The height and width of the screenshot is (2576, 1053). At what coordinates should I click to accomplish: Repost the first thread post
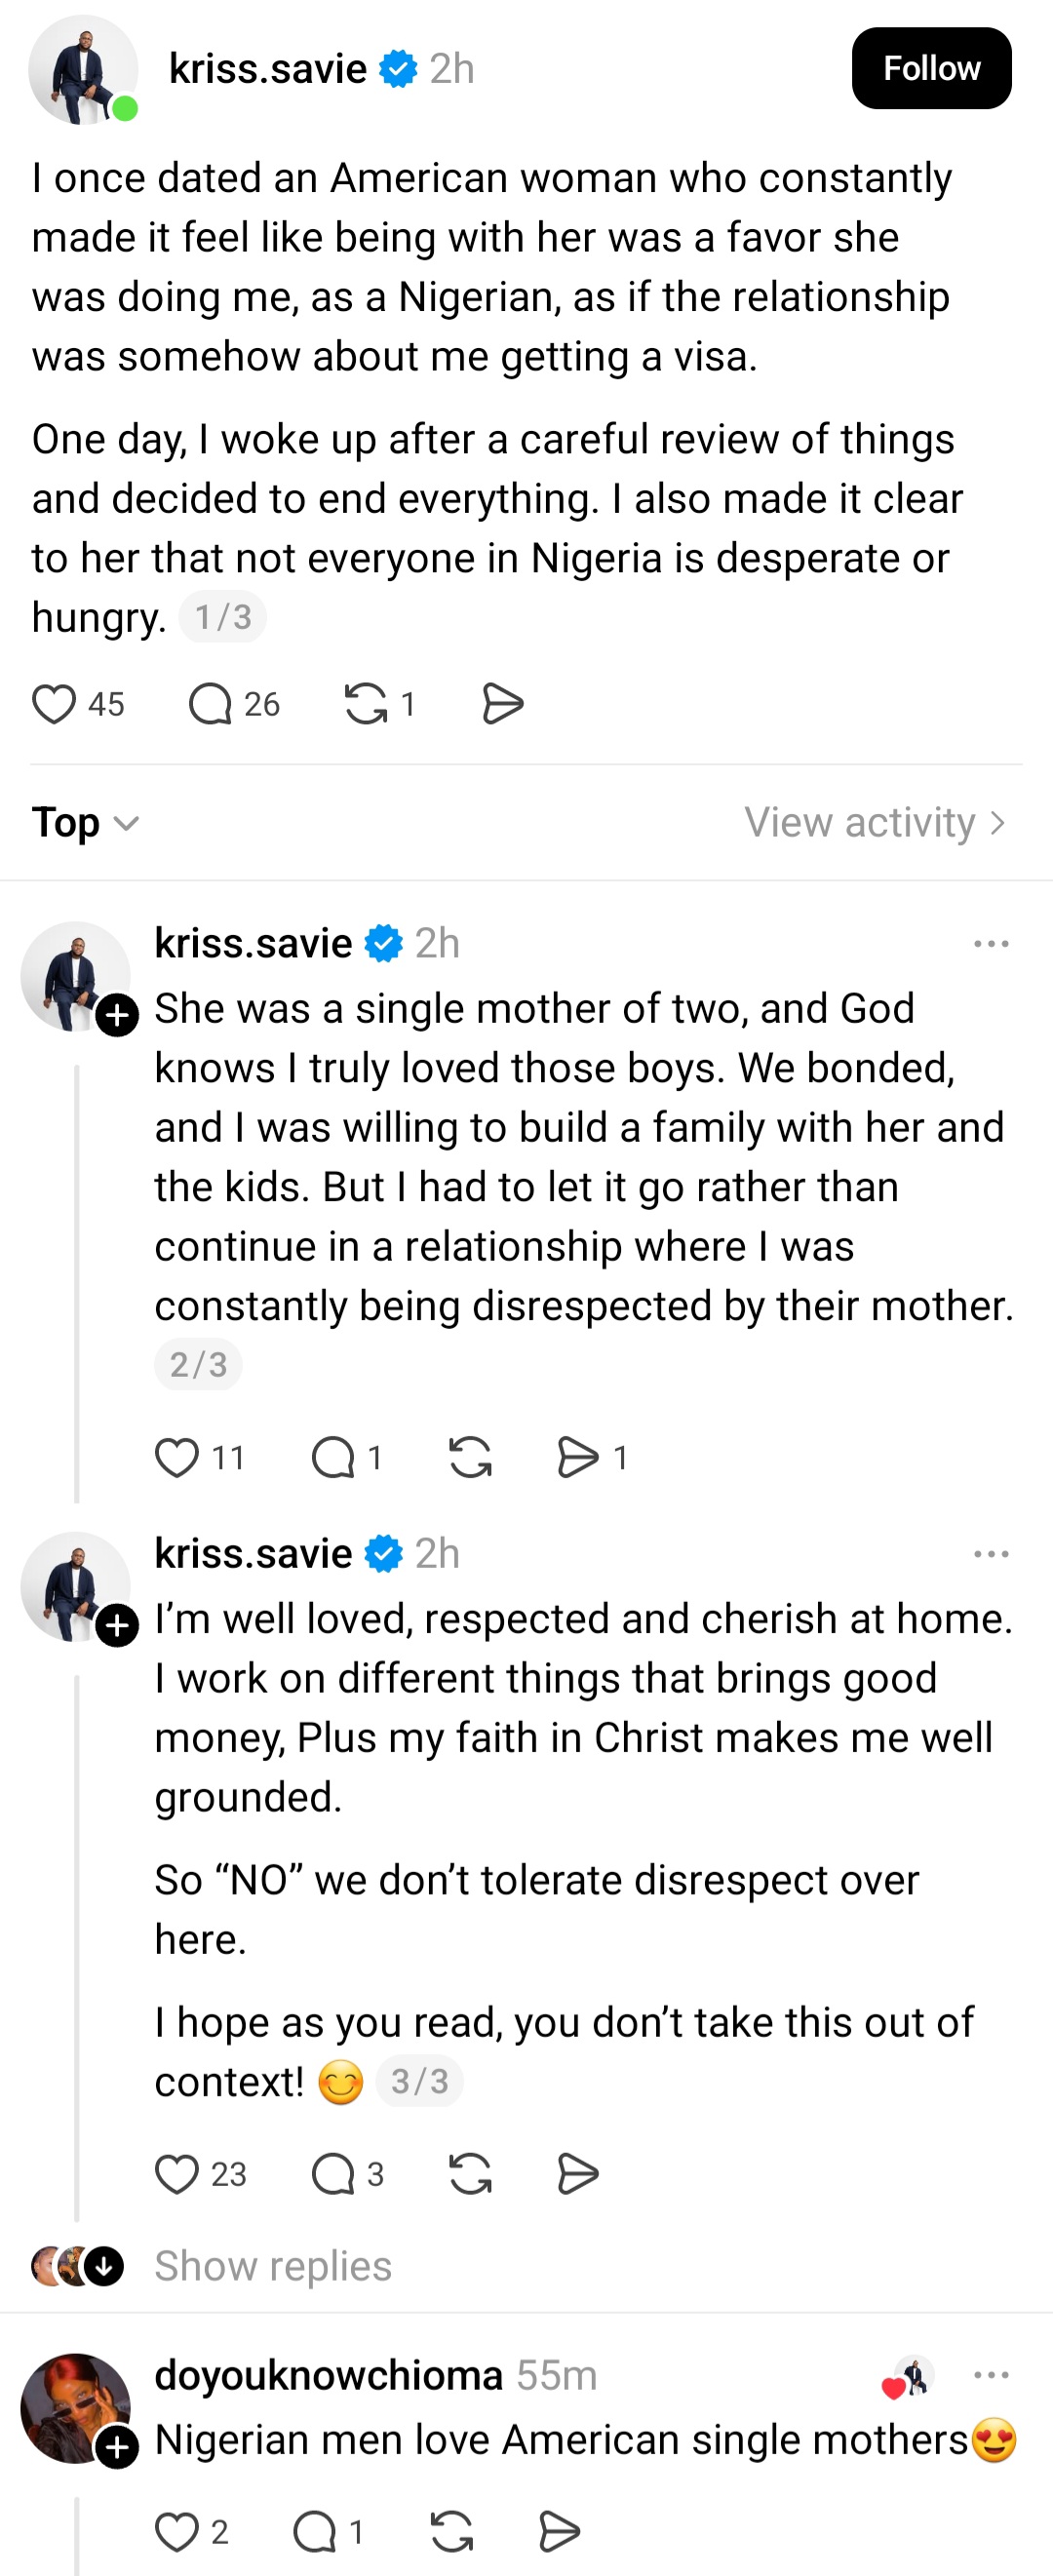pos(368,702)
